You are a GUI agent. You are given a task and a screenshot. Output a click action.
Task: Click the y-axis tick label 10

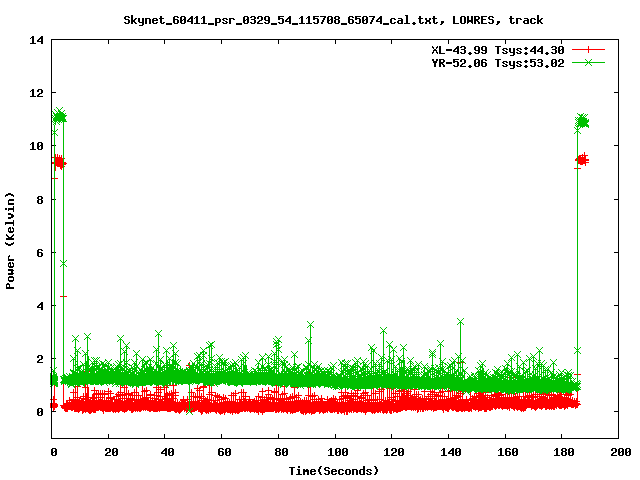point(36,146)
